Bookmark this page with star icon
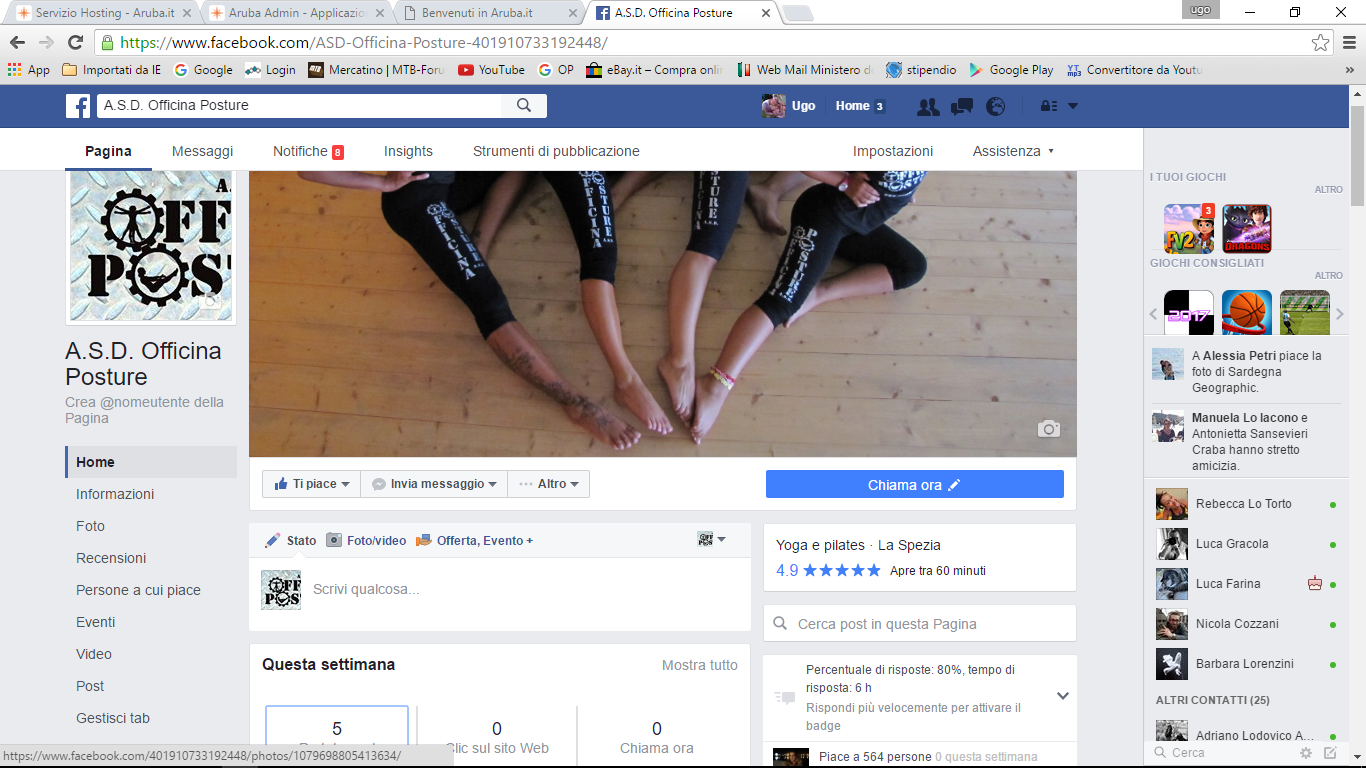Image resolution: width=1366 pixels, height=768 pixels. (1321, 43)
